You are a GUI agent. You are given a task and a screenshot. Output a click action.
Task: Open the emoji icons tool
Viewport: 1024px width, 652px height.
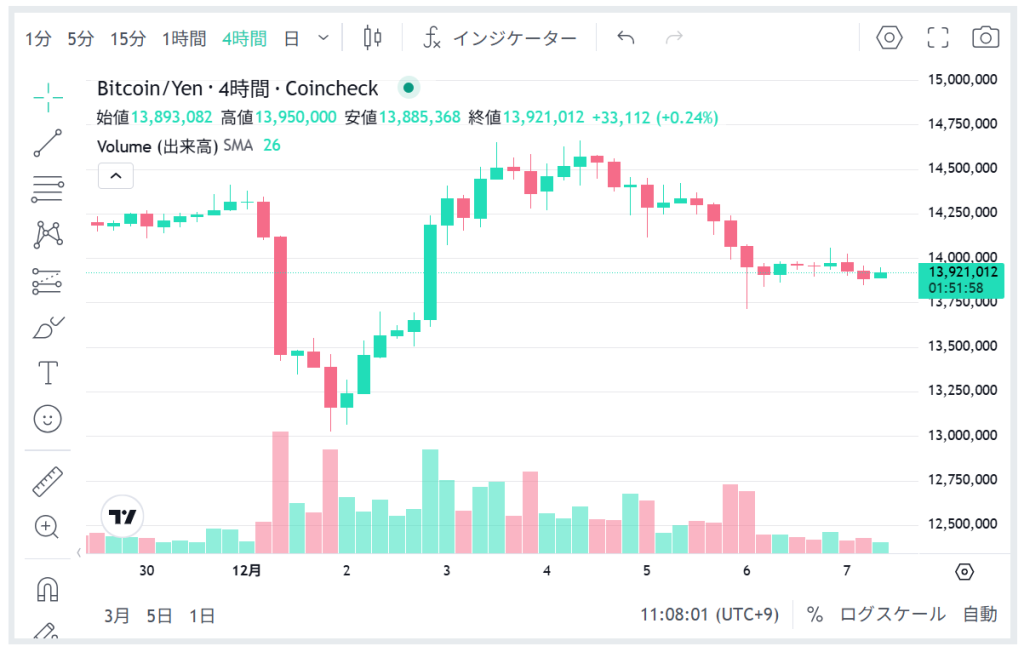(x=48, y=419)
